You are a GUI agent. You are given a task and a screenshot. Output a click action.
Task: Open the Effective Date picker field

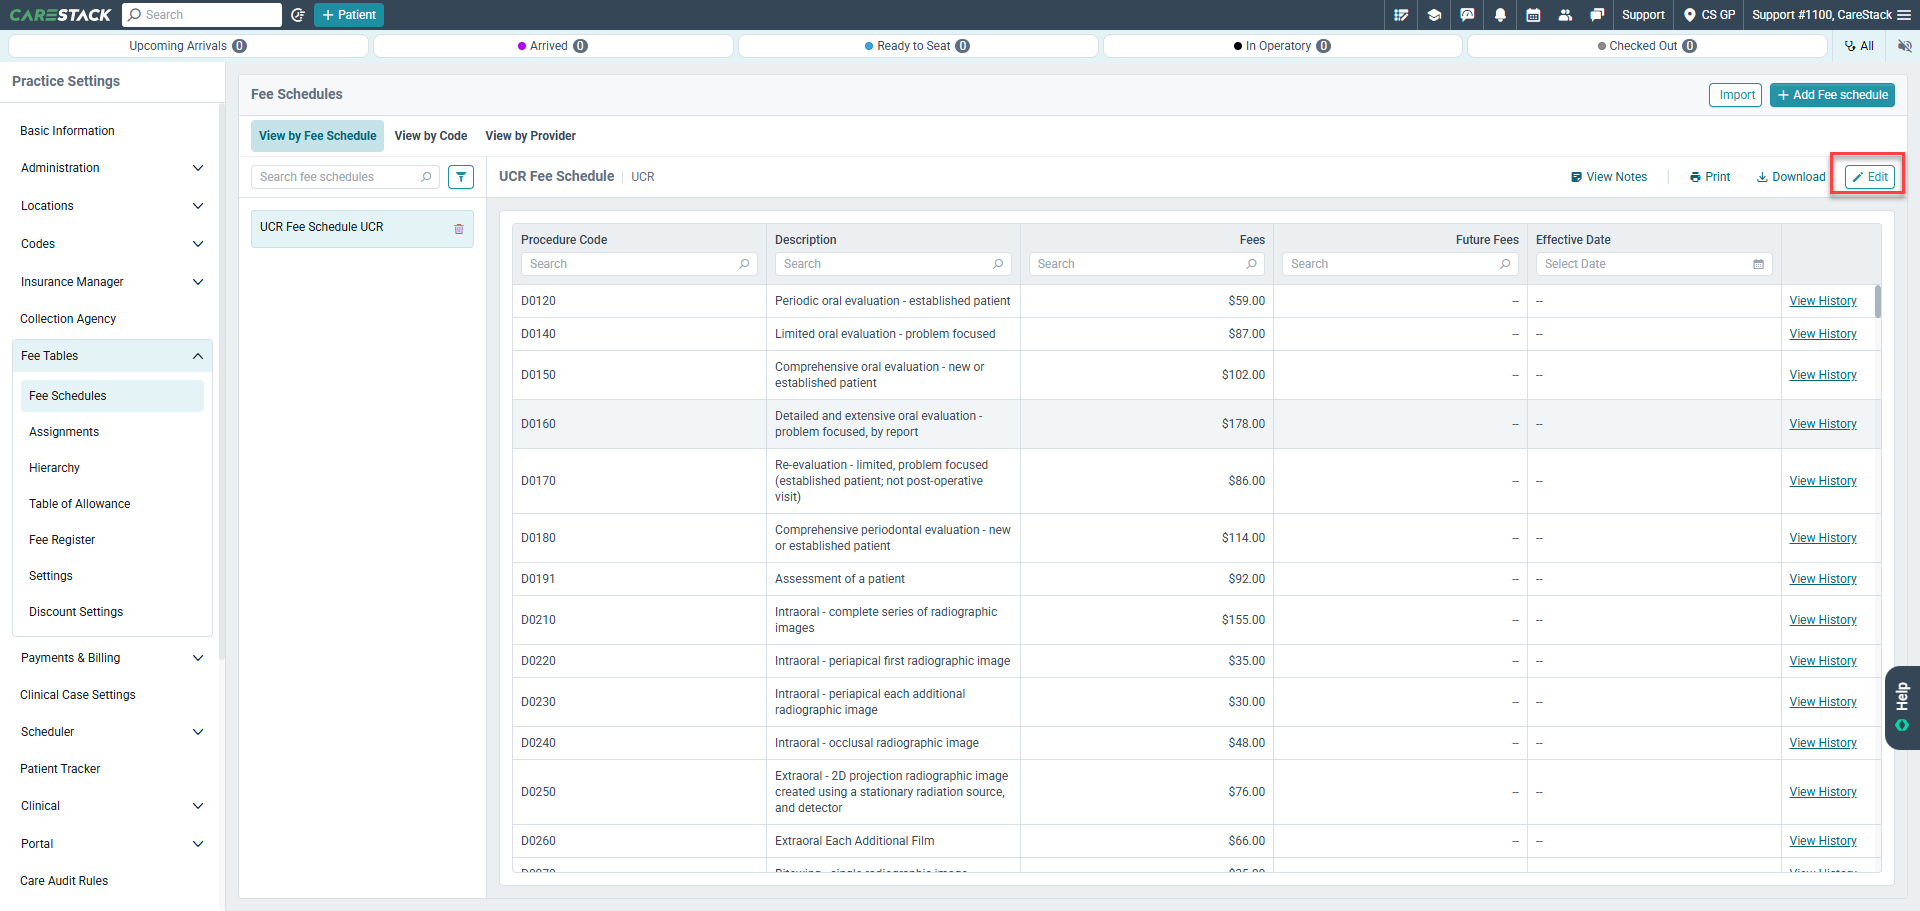[1654, 264]
